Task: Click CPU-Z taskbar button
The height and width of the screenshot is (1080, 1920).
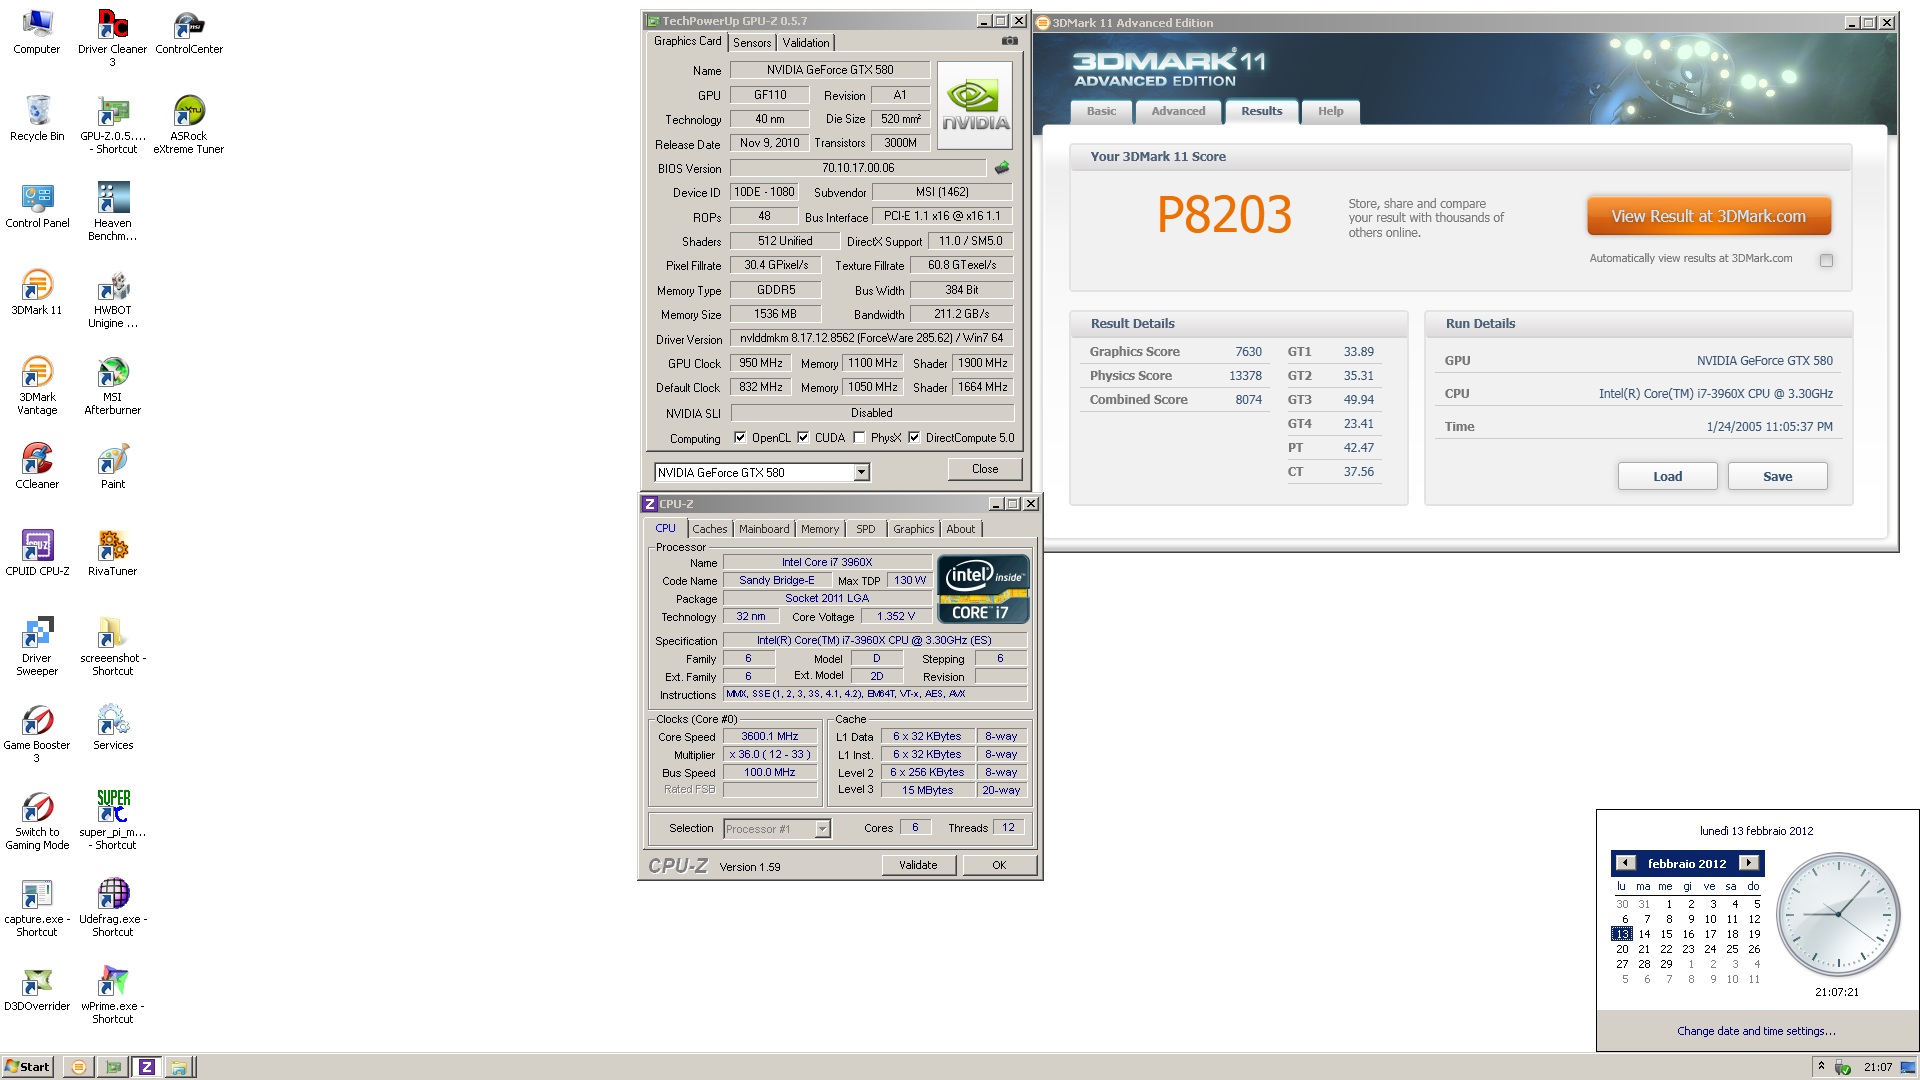Action: pos(146,1067)
